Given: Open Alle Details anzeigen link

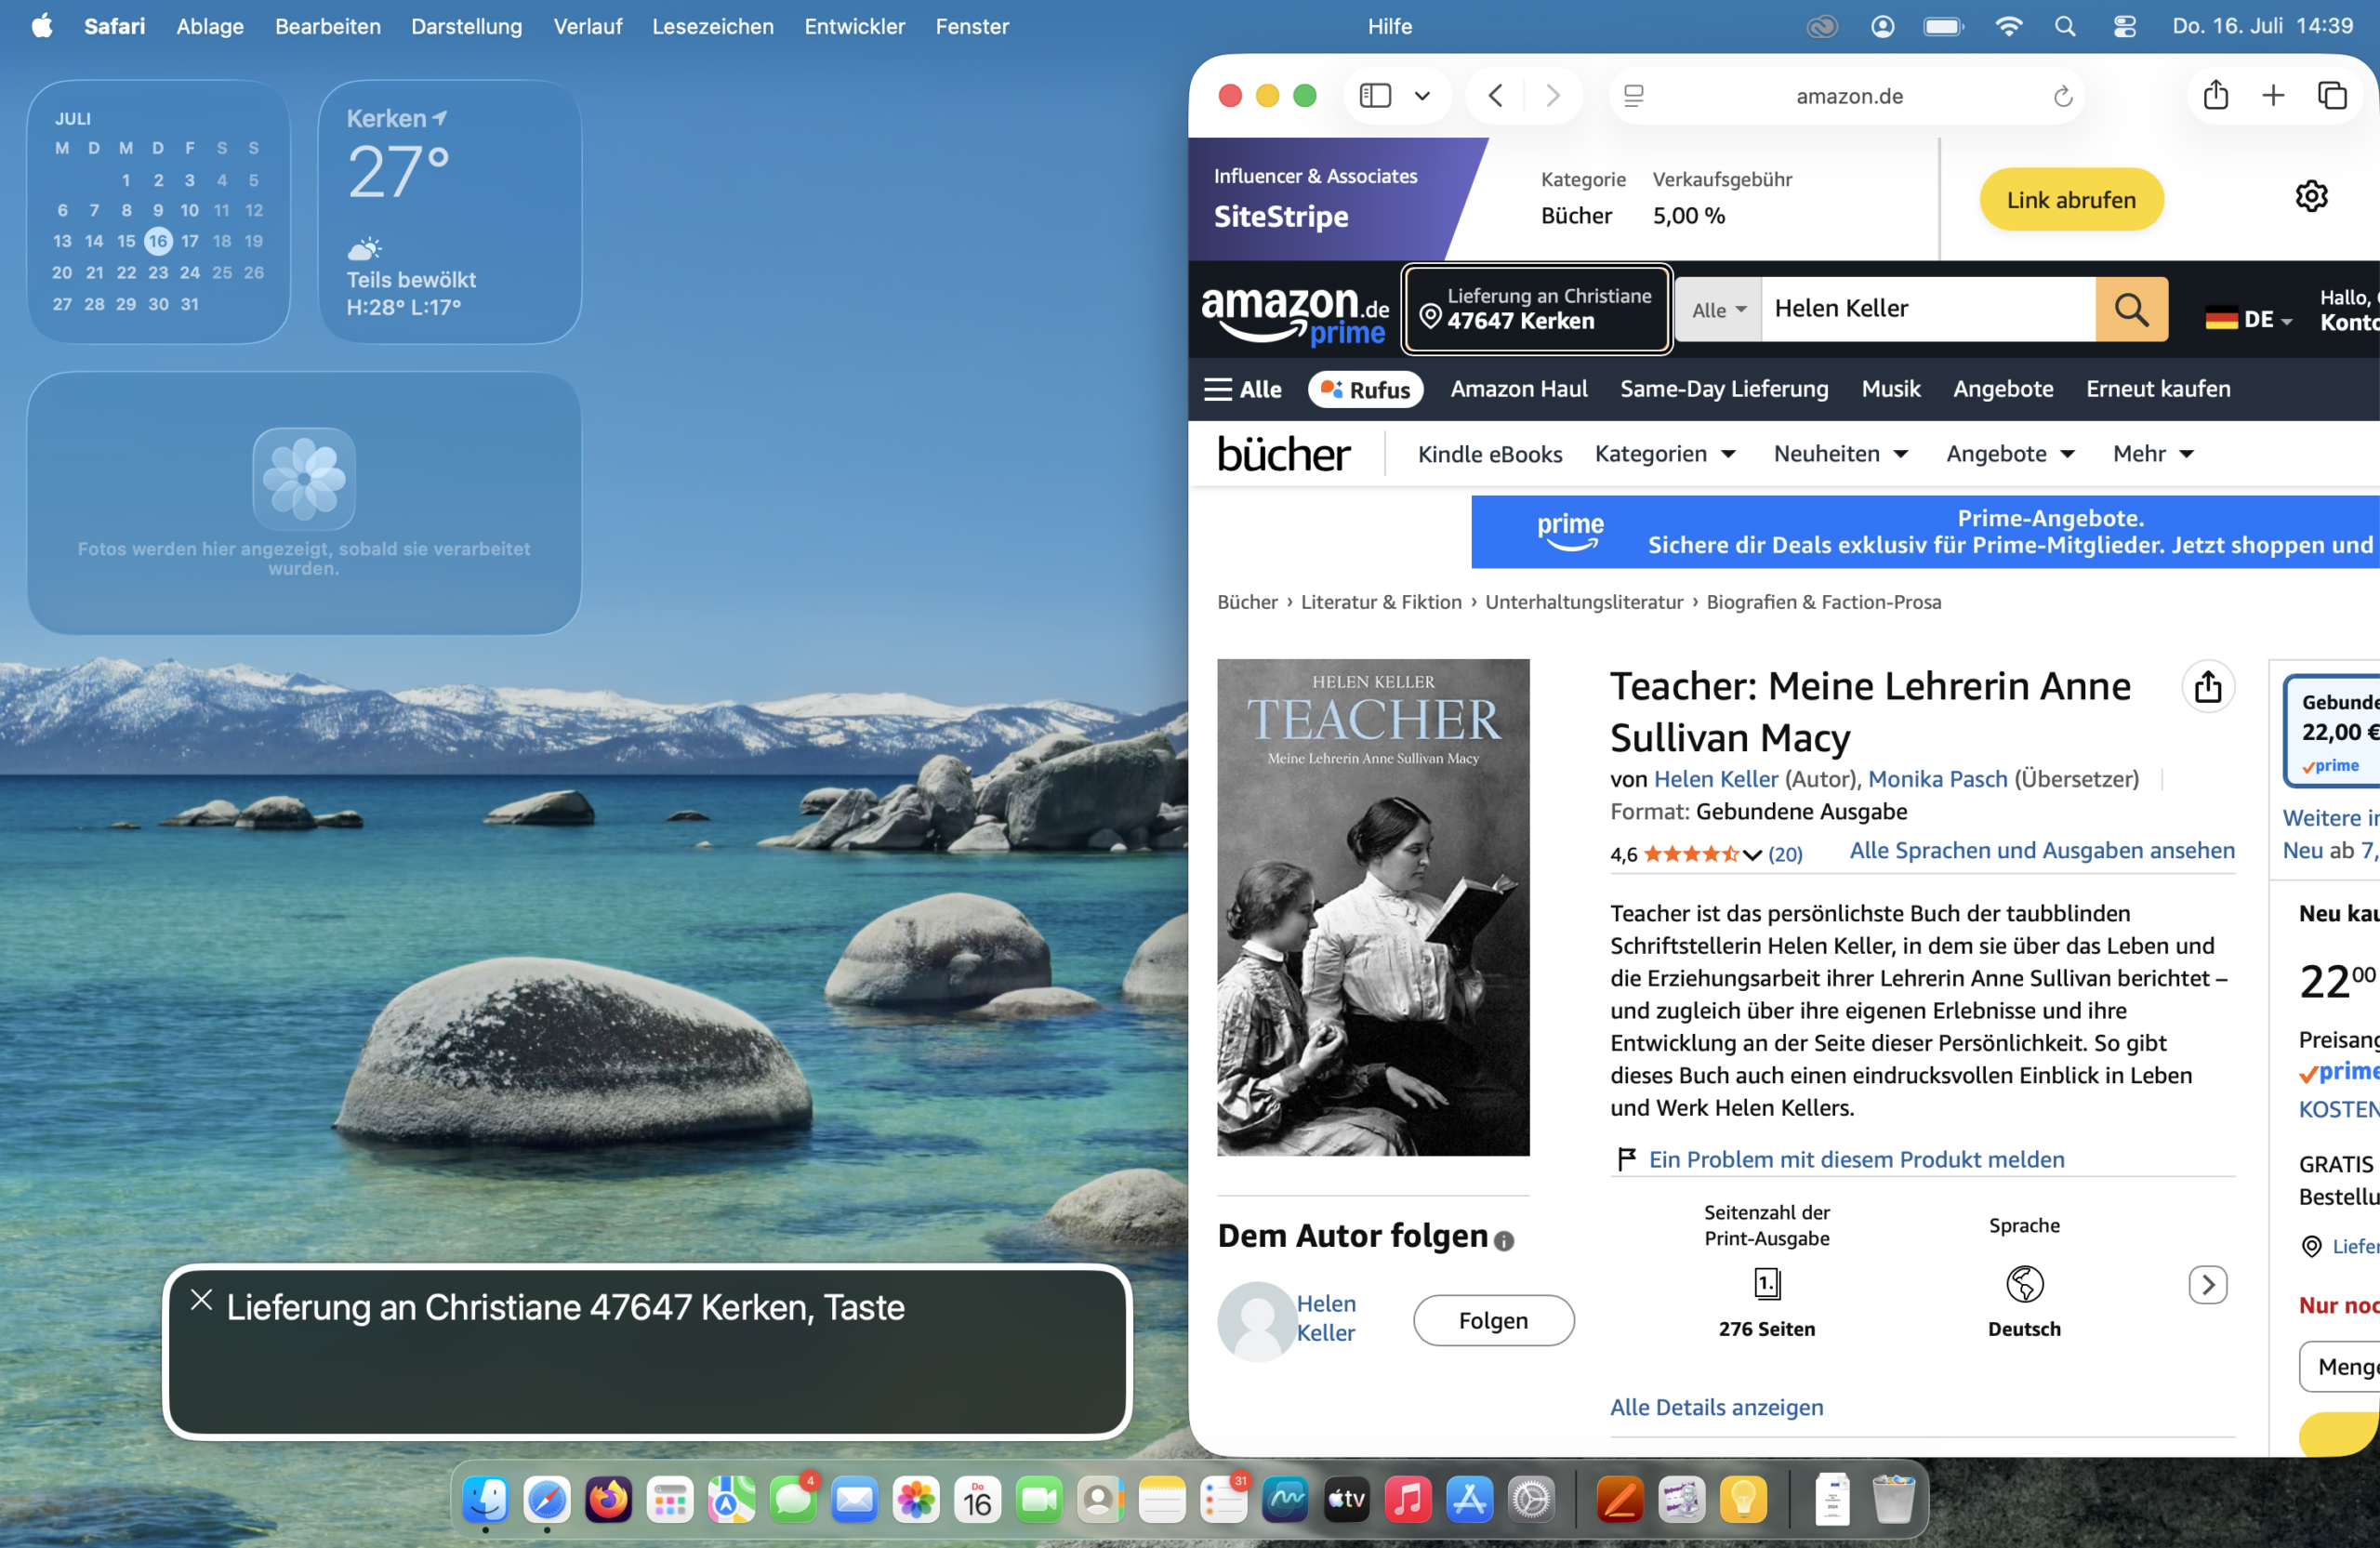Looking at the screenshot, I should [x=1716, y=1407].
